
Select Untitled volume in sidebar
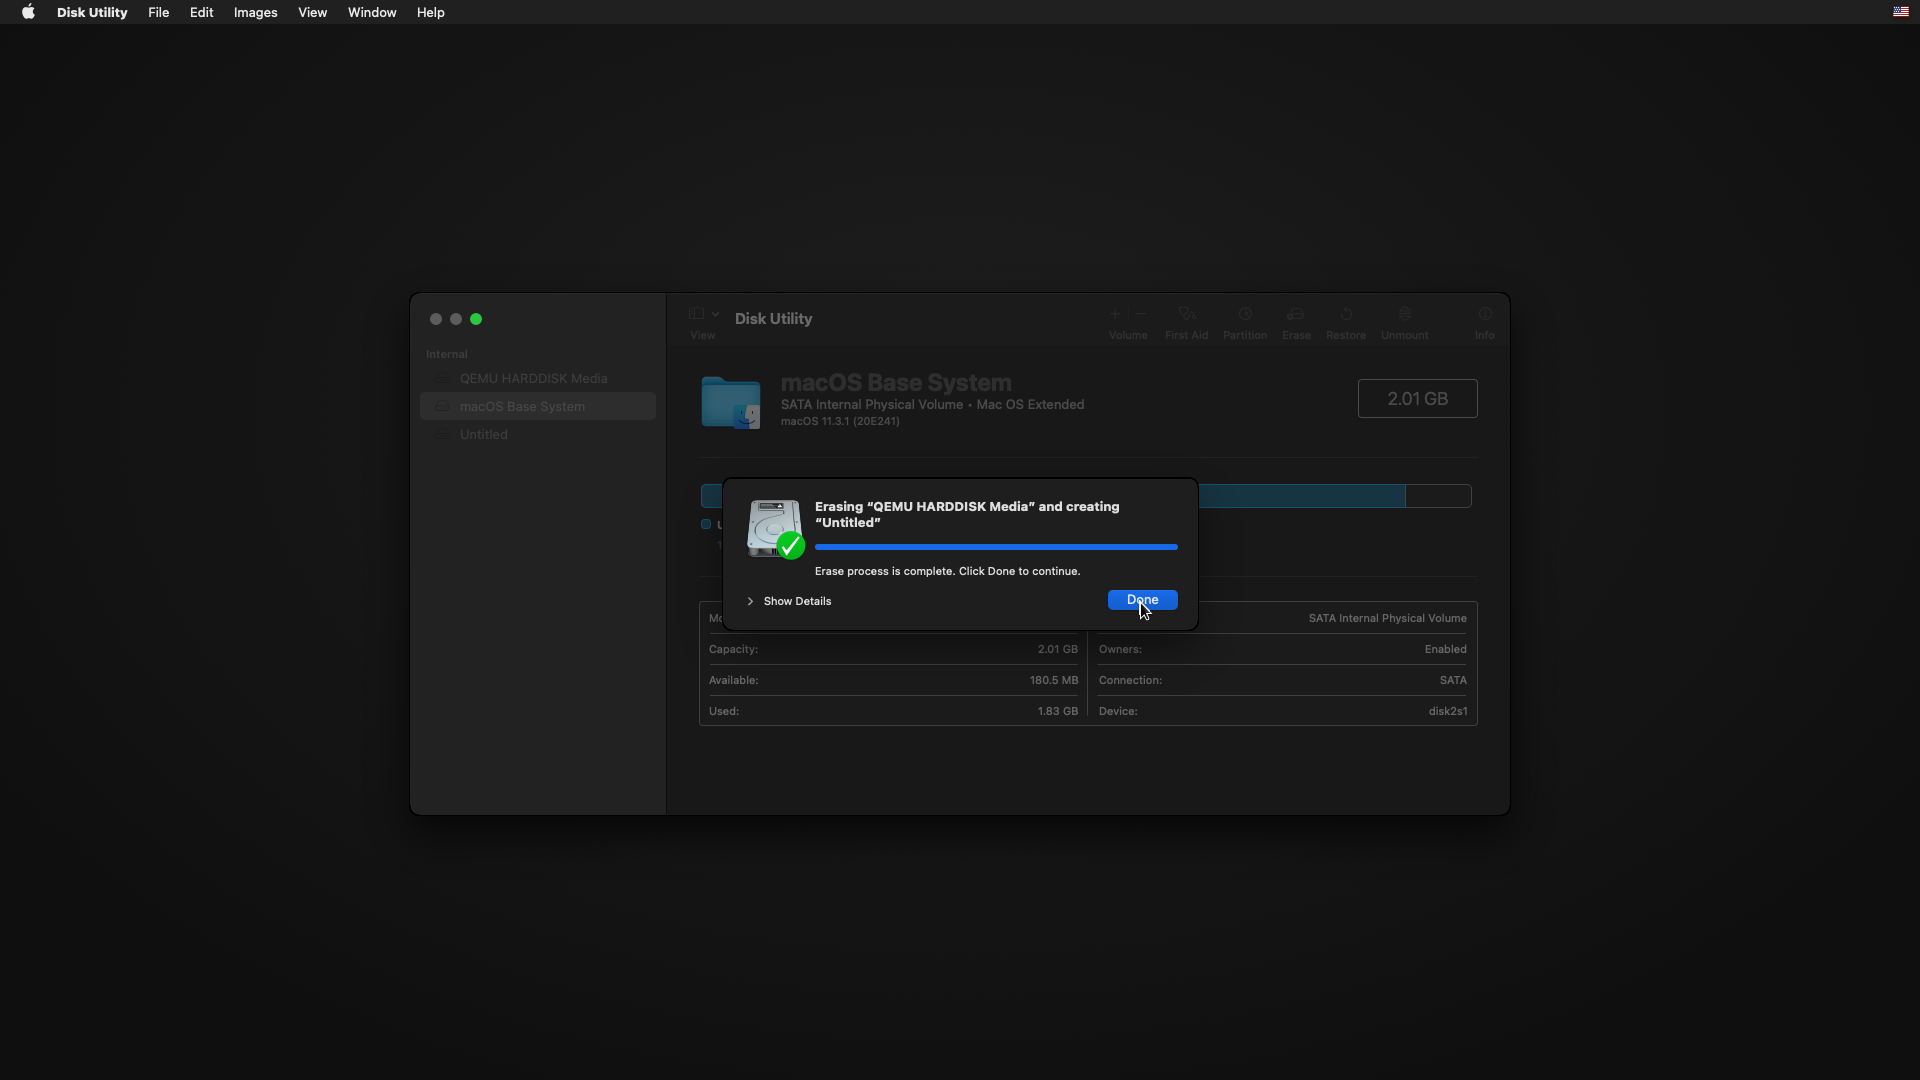[483, 435]
